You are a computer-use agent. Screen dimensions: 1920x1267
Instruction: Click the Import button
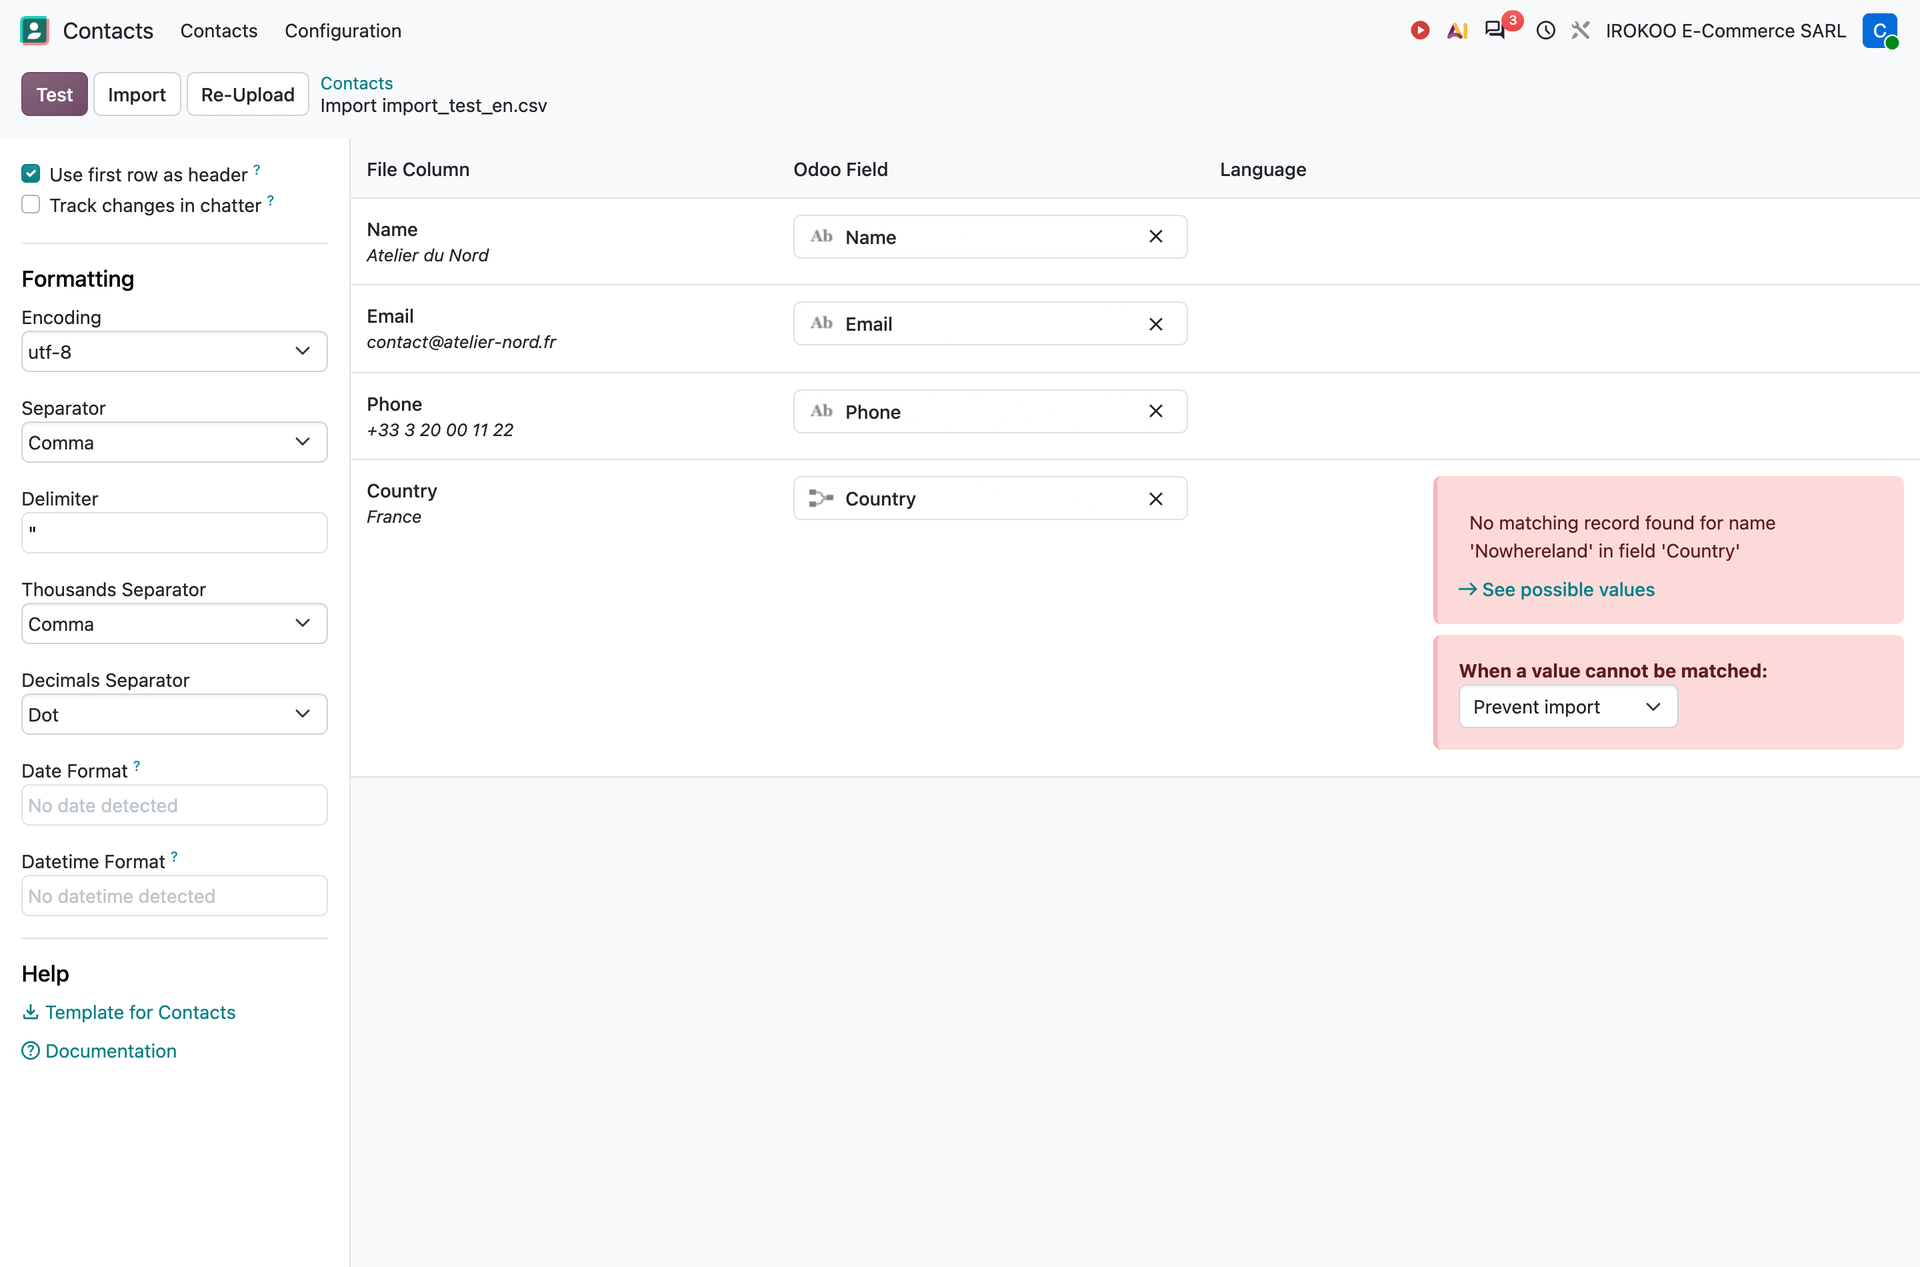click(x=137, y=94)
